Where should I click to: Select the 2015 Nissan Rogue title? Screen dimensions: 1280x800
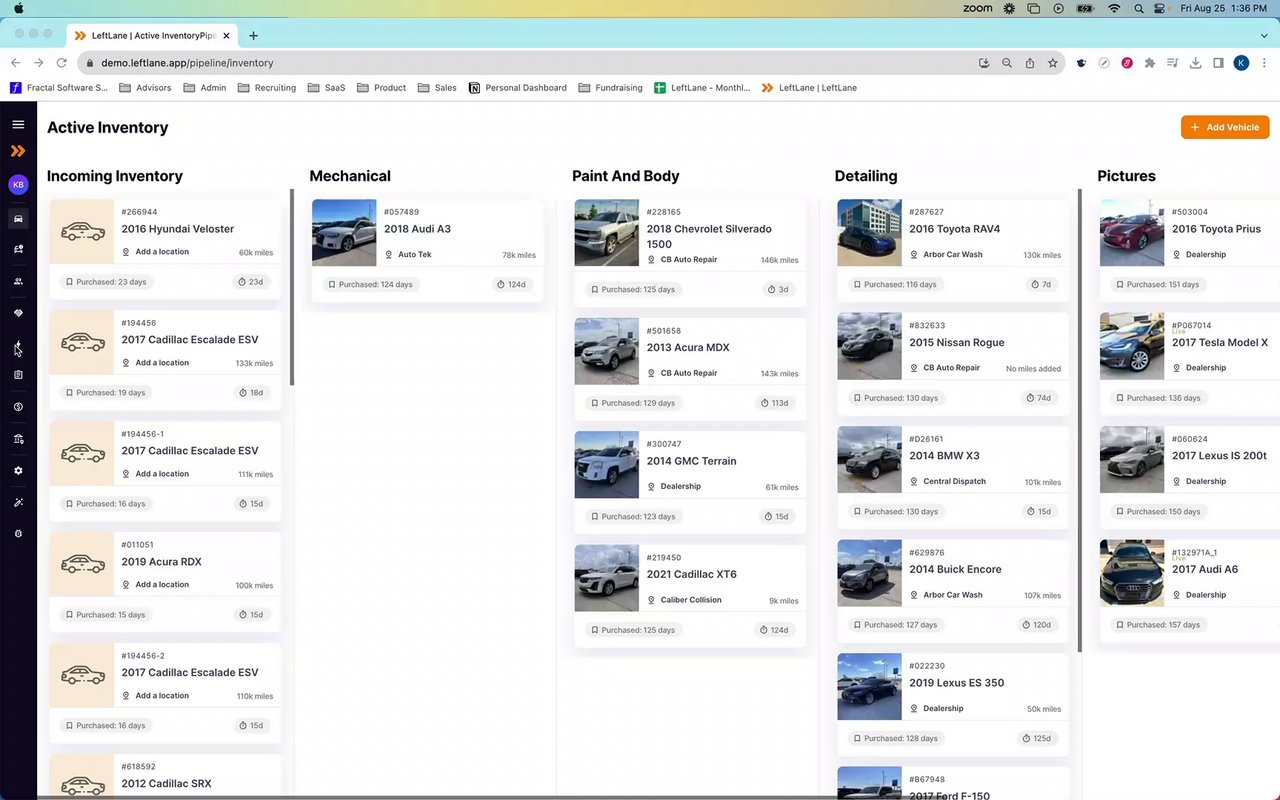pyautogui.click(x=957, y=343)
